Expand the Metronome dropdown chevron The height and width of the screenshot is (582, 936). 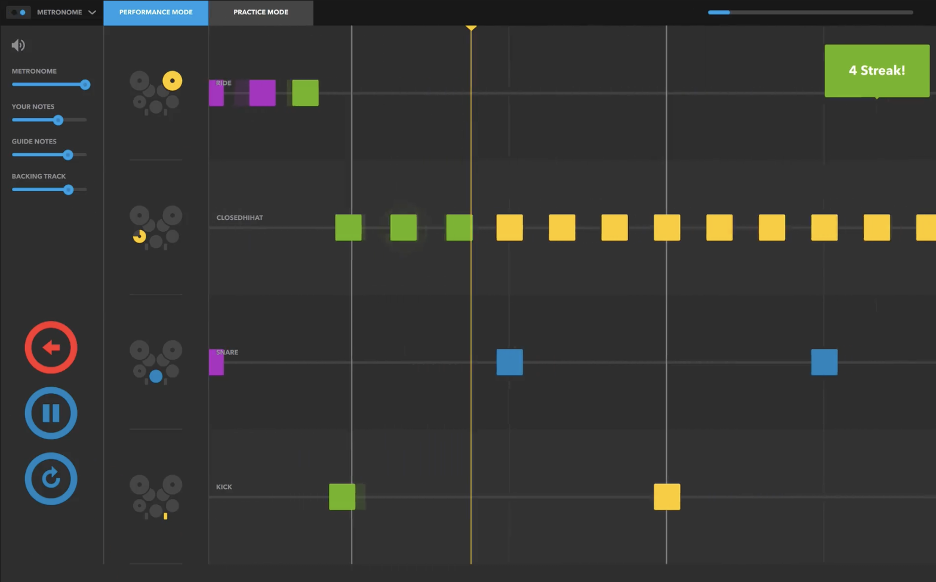(x=92, y=13)
